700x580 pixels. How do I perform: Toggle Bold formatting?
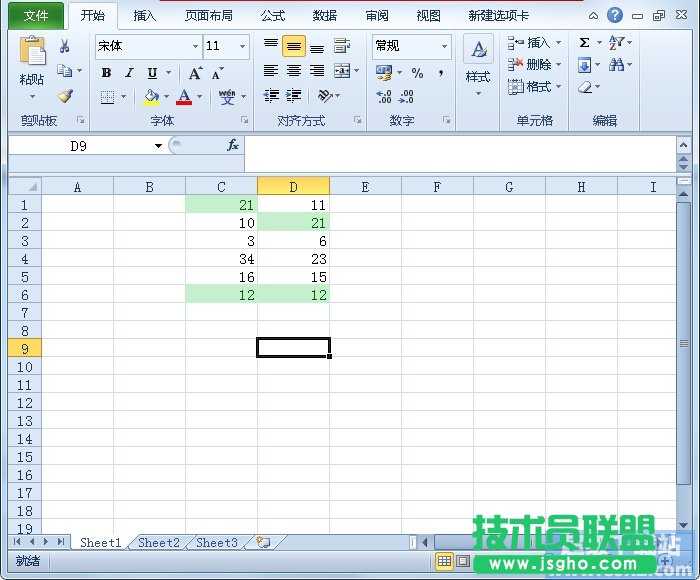(107, 73)
